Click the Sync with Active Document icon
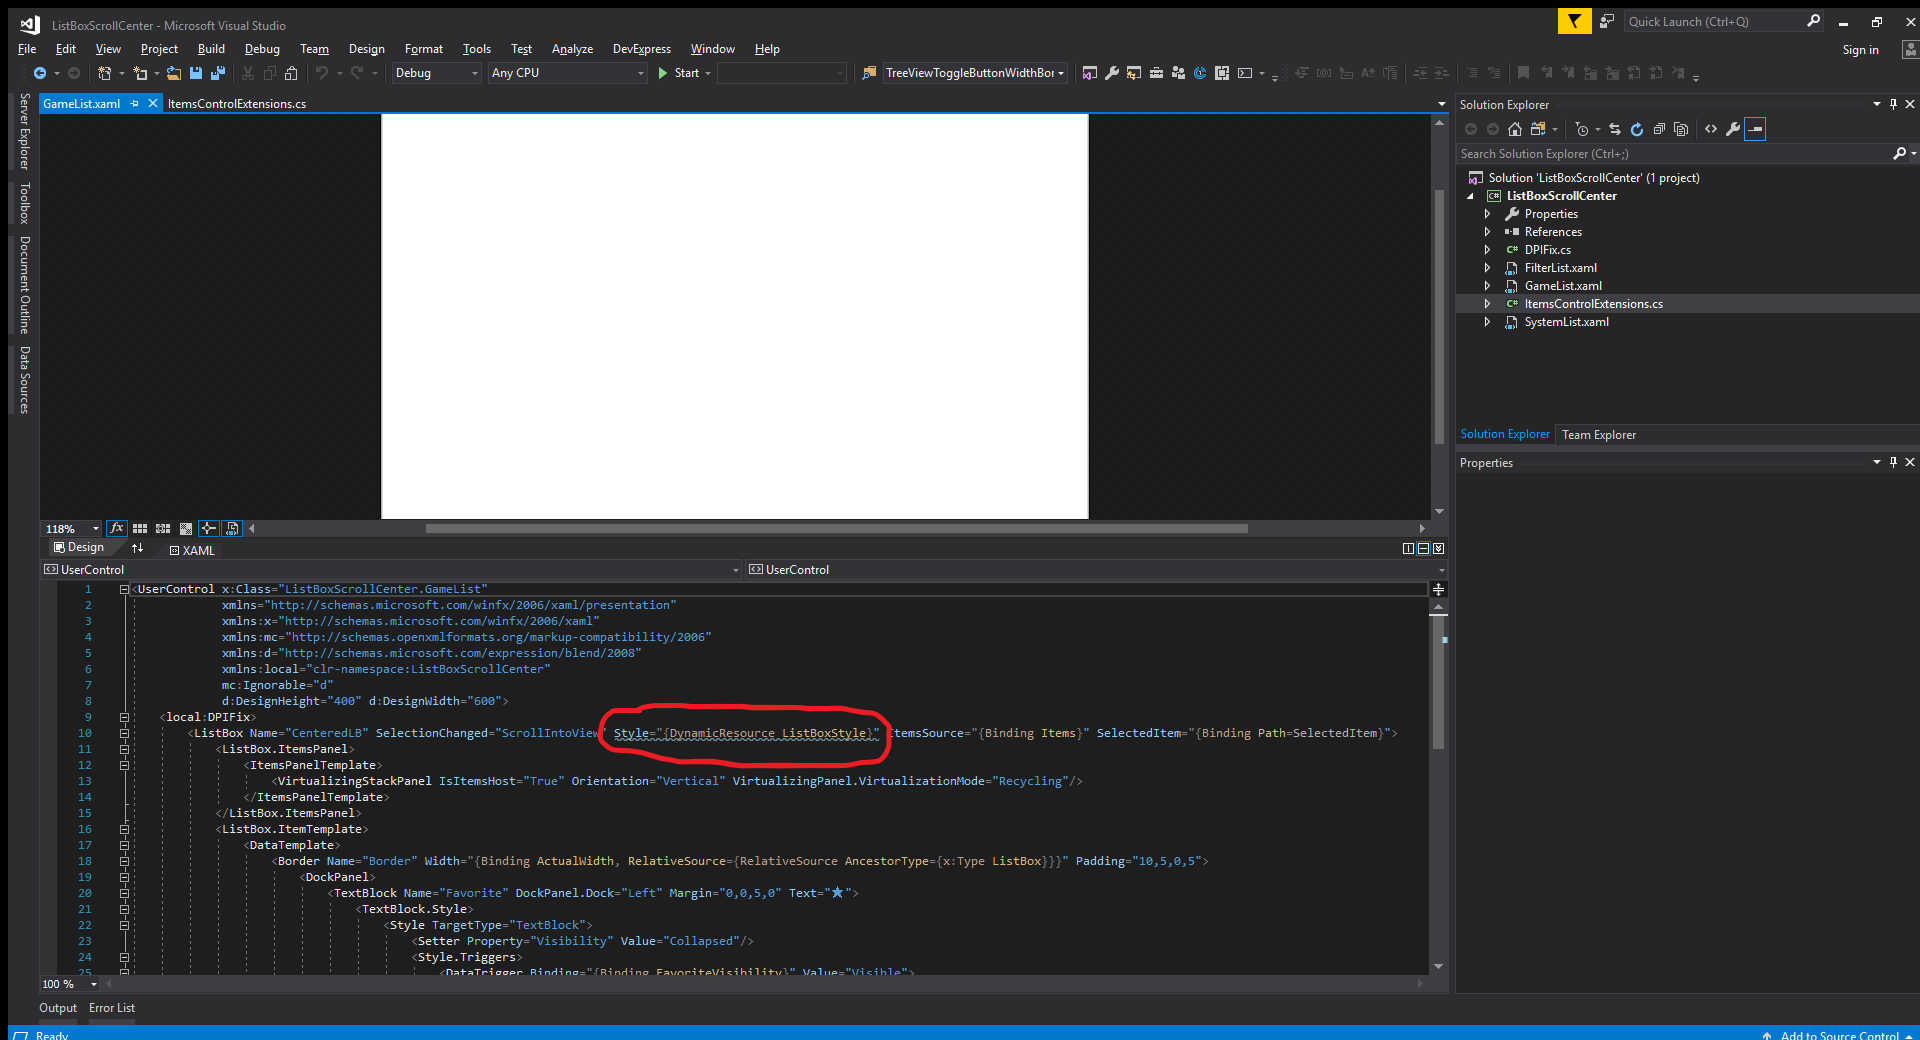The image size is (1920, 1040). pos(1615,129)
